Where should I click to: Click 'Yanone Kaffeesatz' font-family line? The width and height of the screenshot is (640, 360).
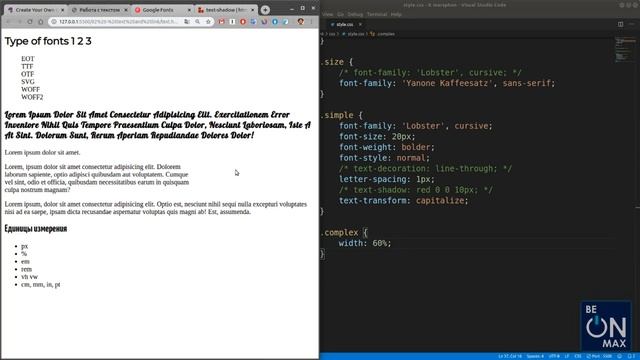coord(447,83)
